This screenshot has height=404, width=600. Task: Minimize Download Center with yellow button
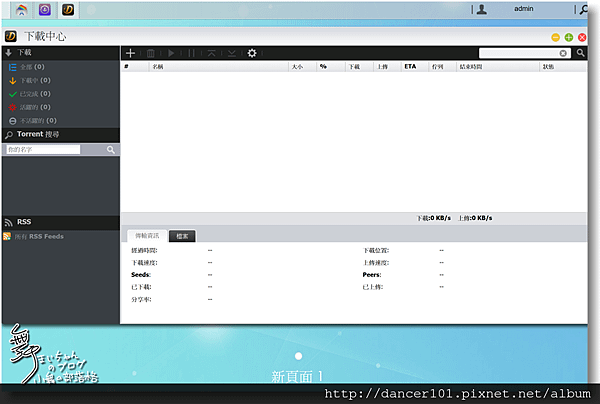coord(555,37)
